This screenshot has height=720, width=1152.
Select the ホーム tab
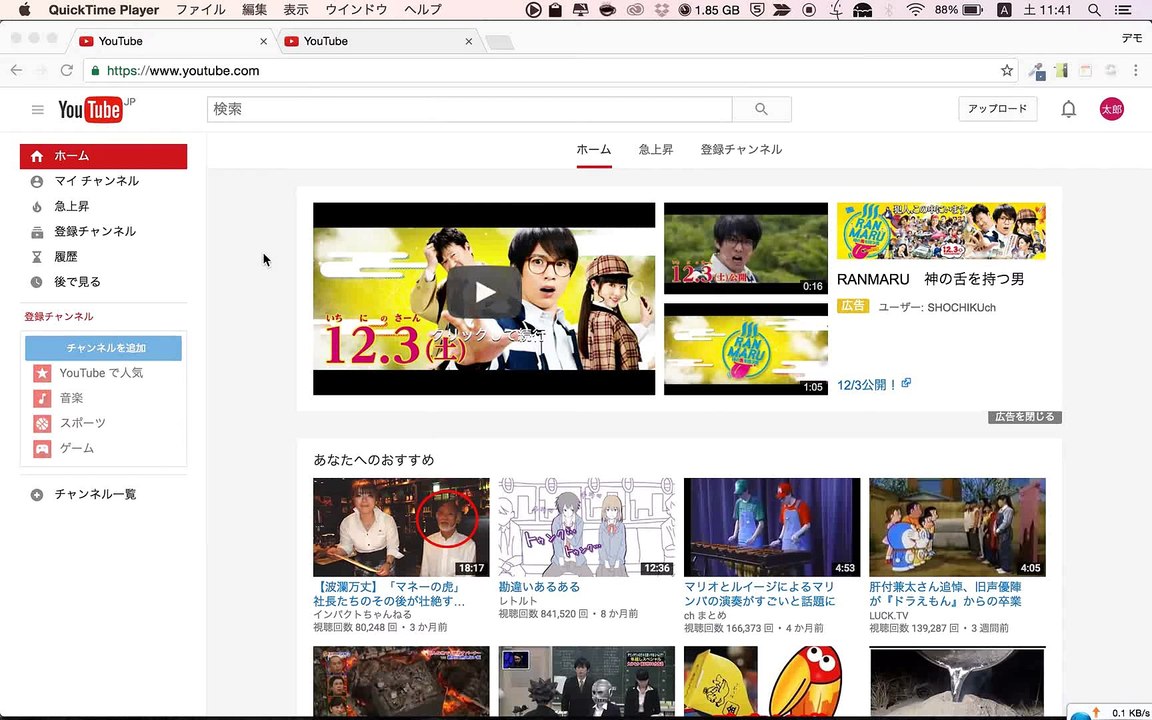pos(594,150)
